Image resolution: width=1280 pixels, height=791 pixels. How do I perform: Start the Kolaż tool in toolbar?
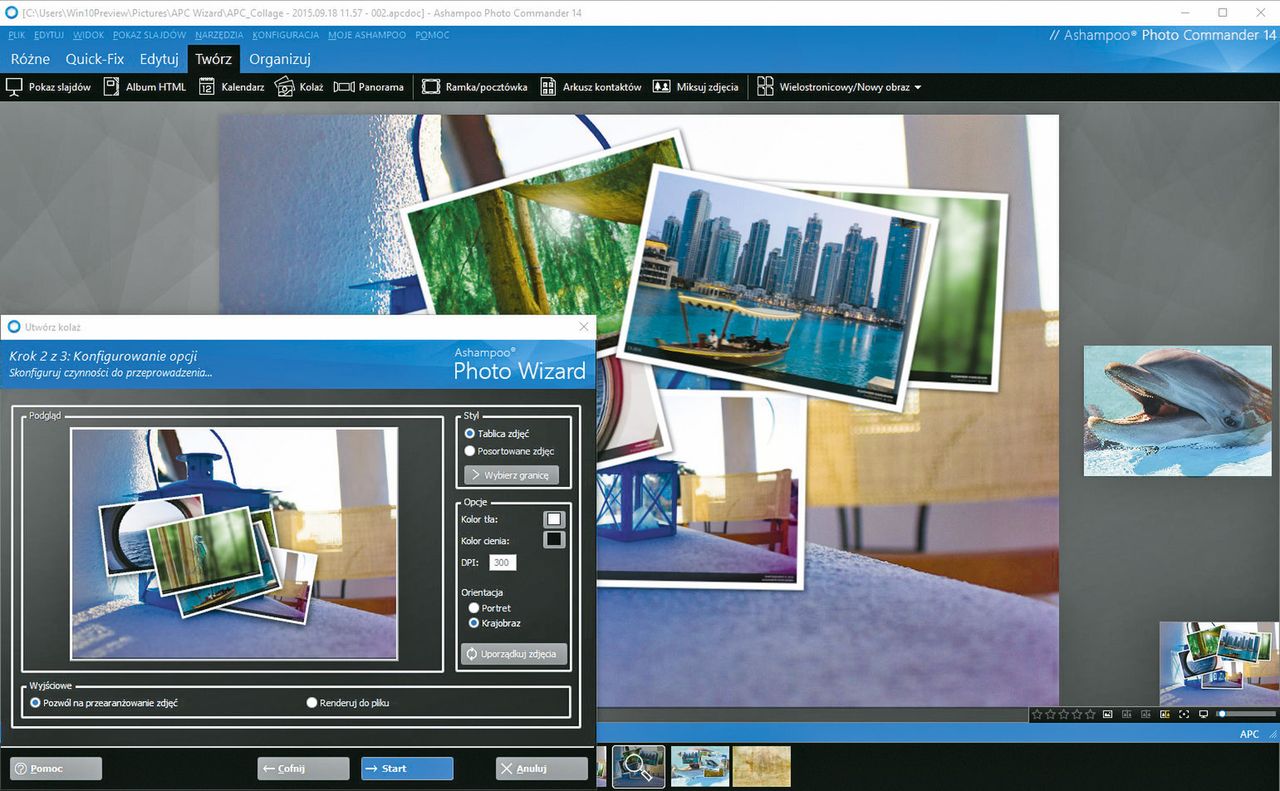299,87
